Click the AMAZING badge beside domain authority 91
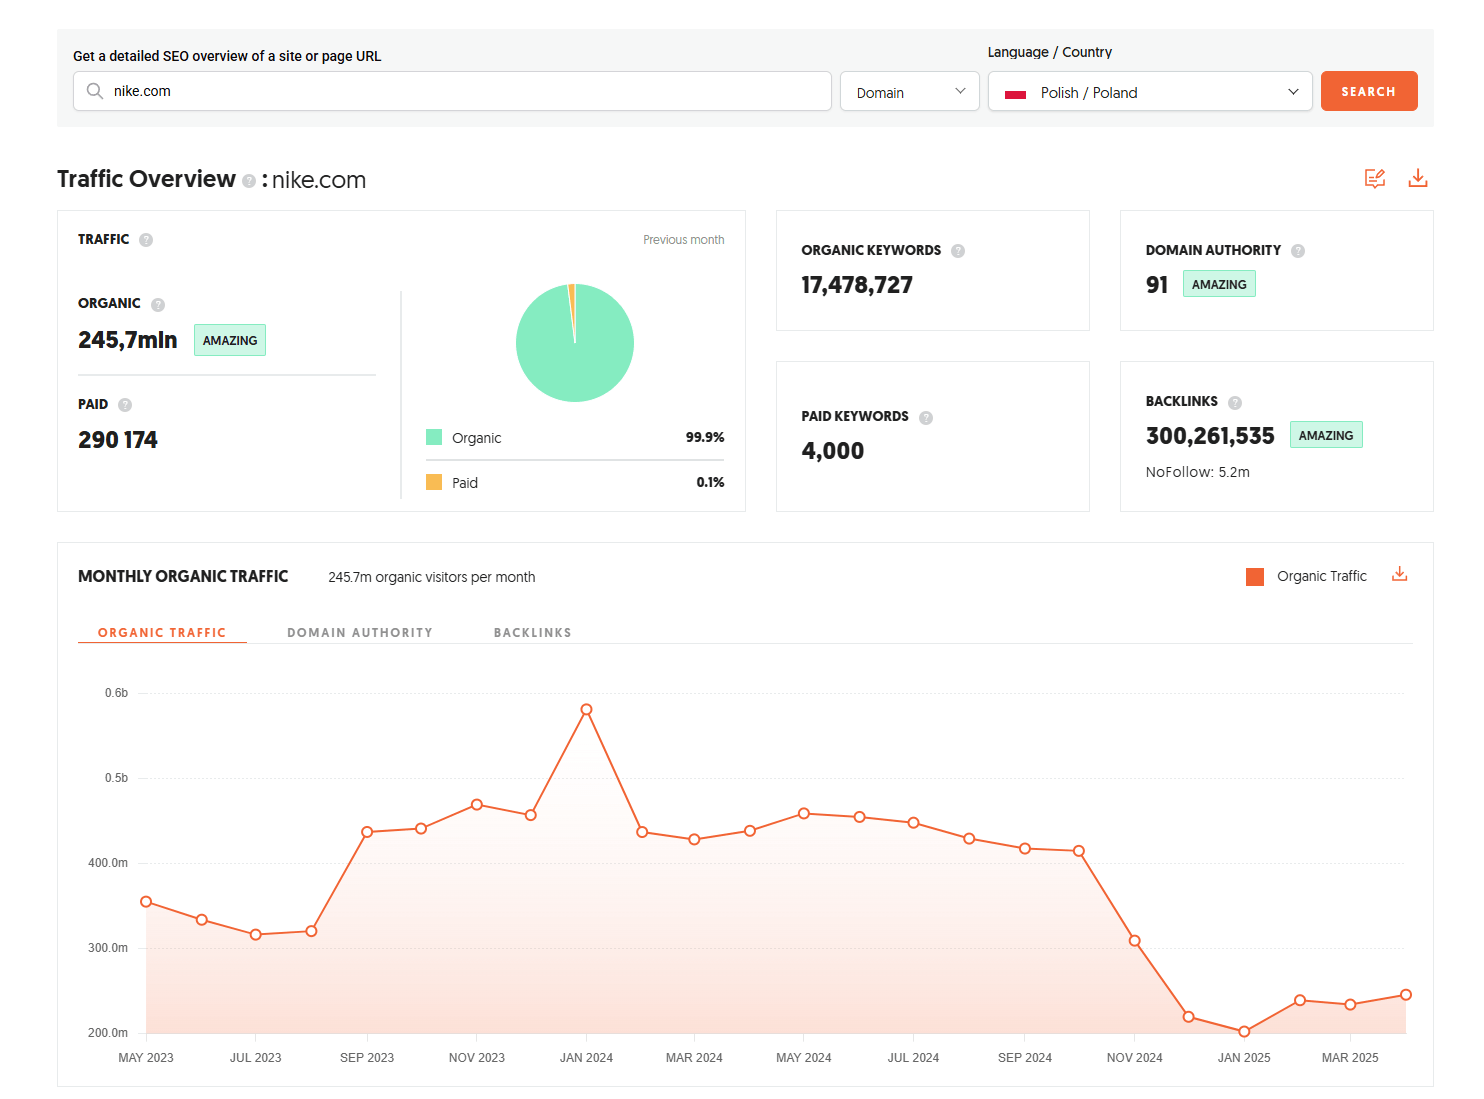The image size is (1484, 1099). (1219, 284)
